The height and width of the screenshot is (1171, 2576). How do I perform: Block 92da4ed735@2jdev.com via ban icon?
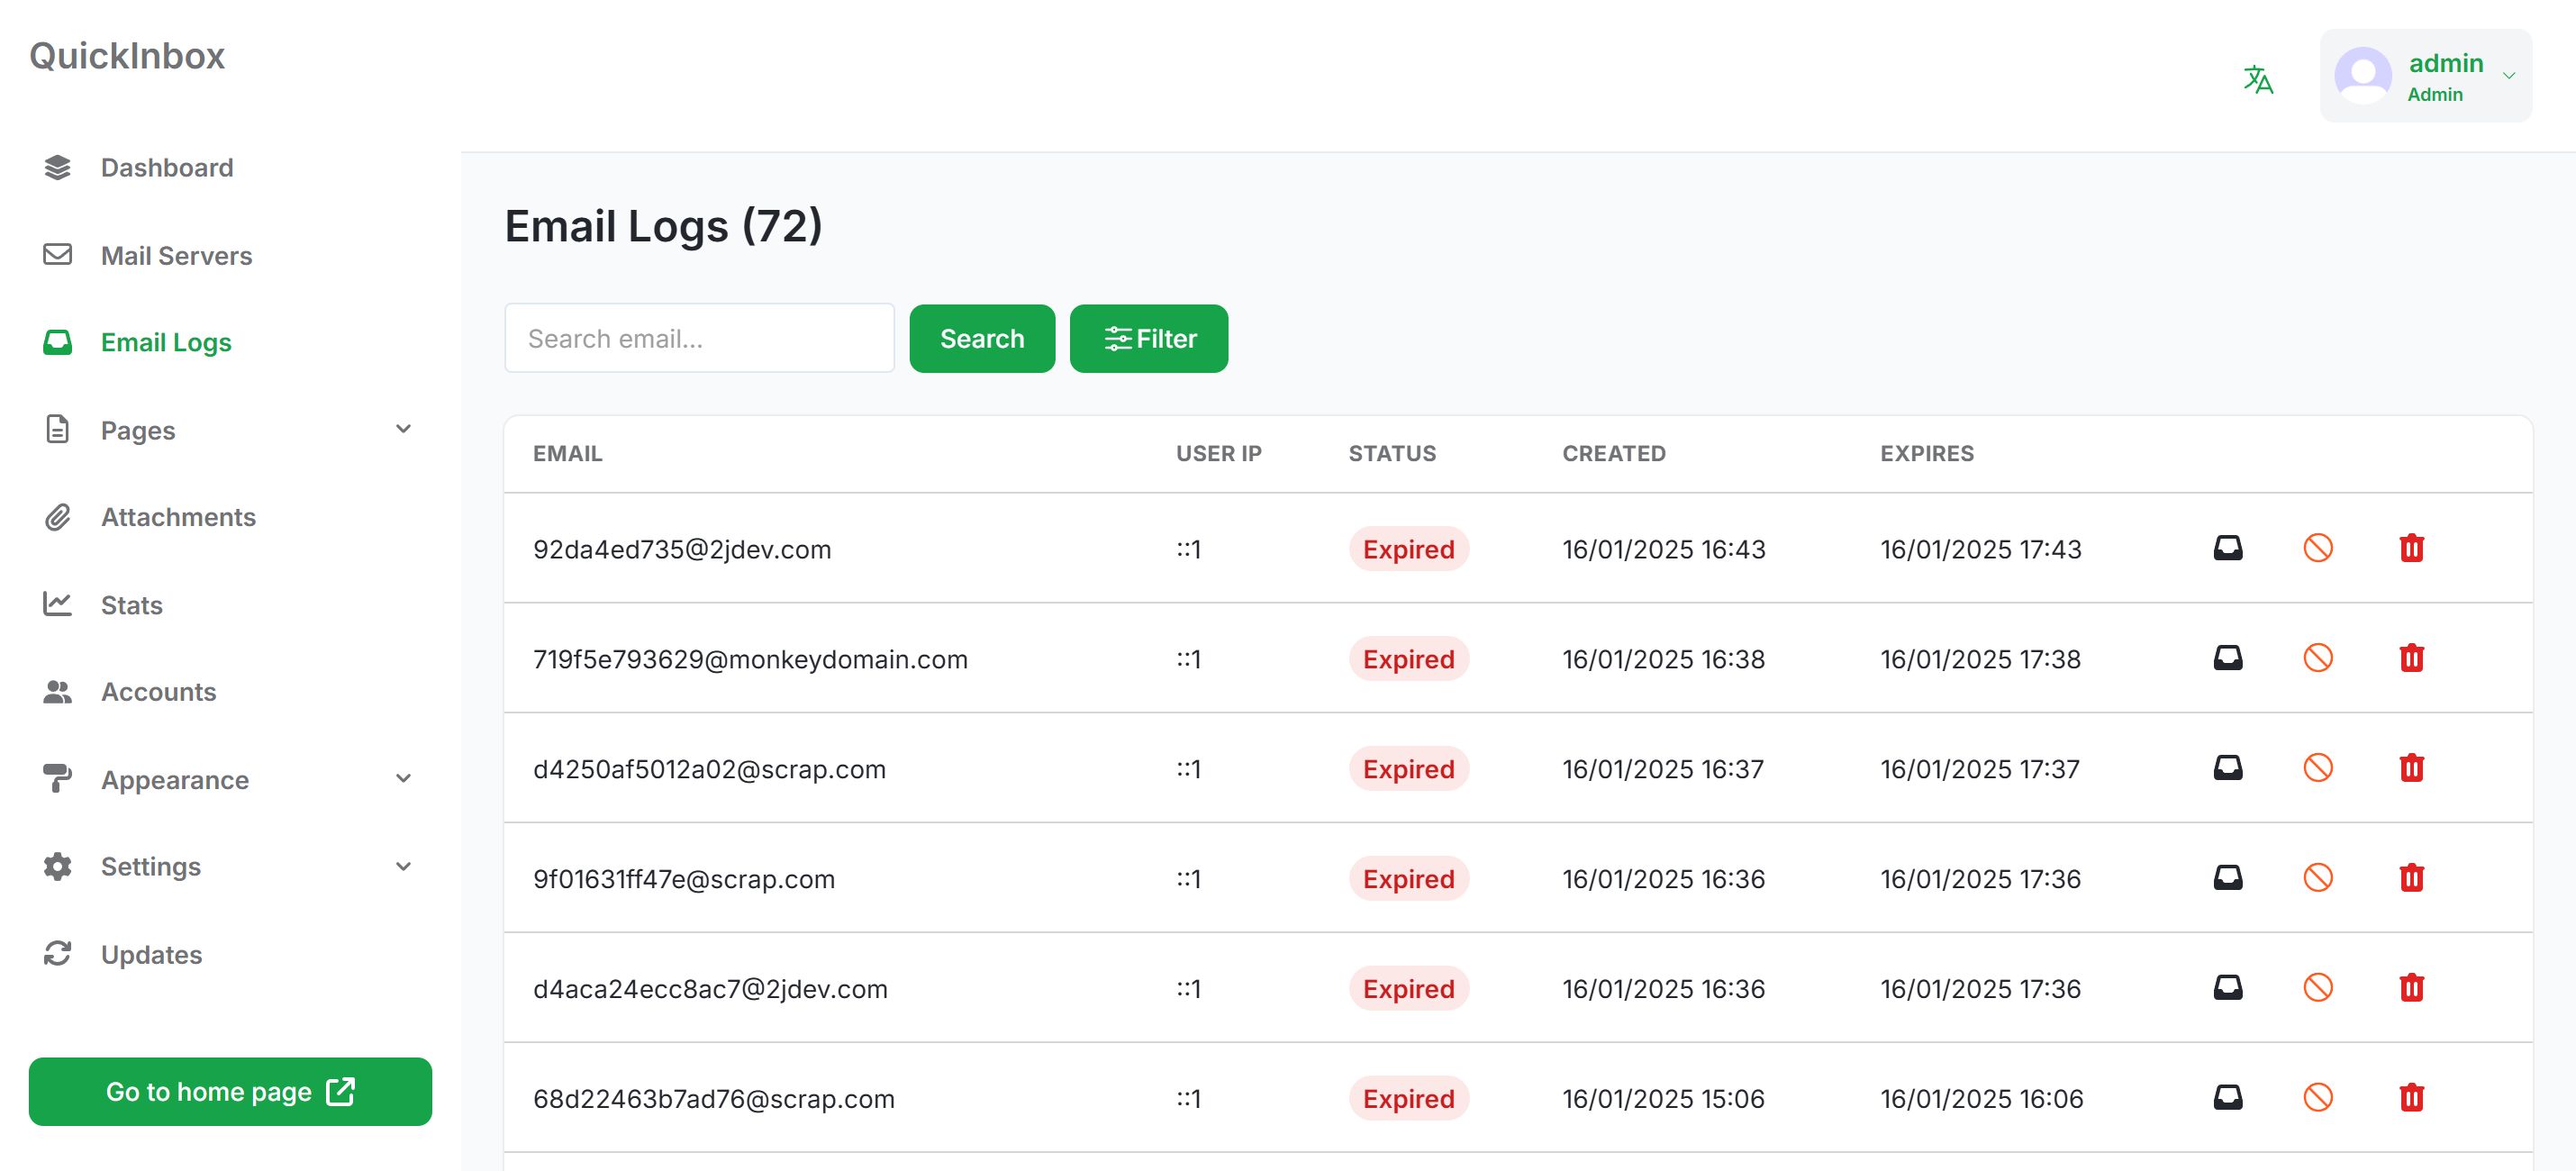(2317, 548)
